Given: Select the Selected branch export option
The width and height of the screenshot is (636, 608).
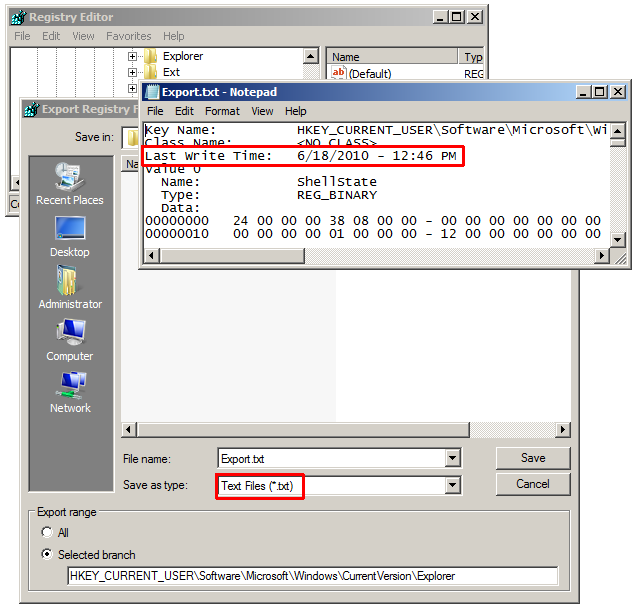Looking at the screenshot, I should coord(47,554).
